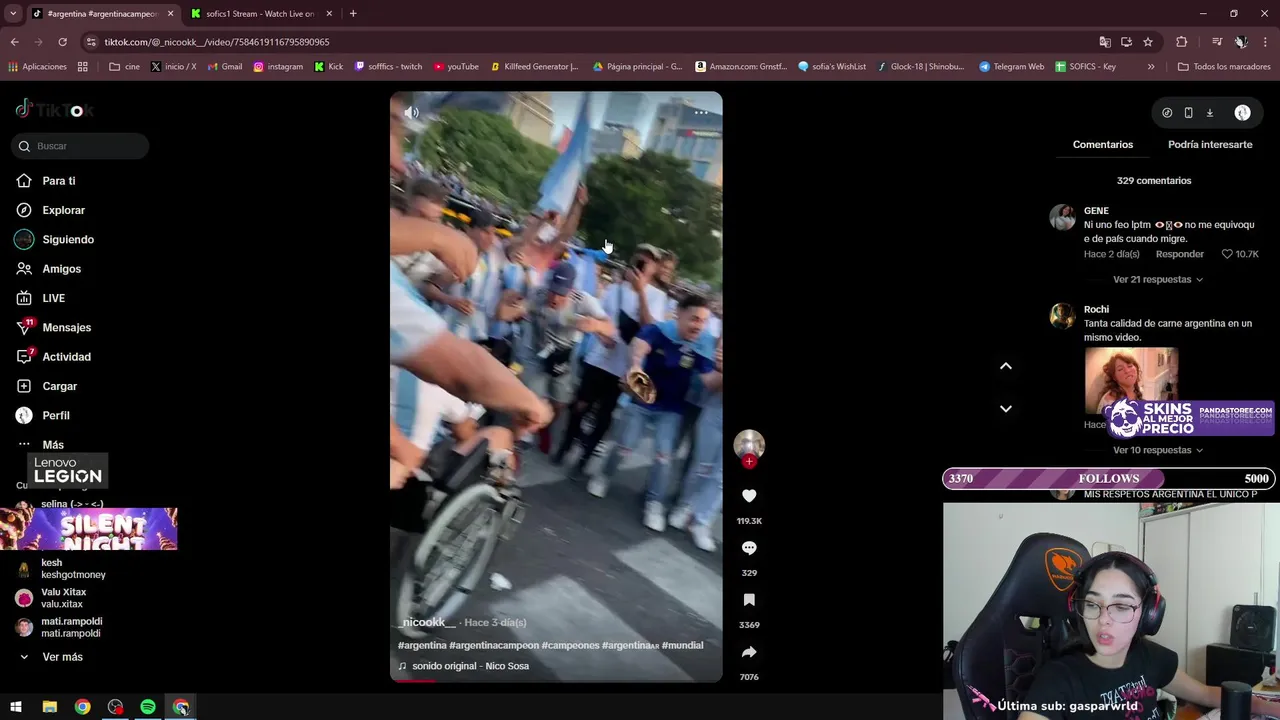Like GENE's comment with the heart

pos(1229,254)
